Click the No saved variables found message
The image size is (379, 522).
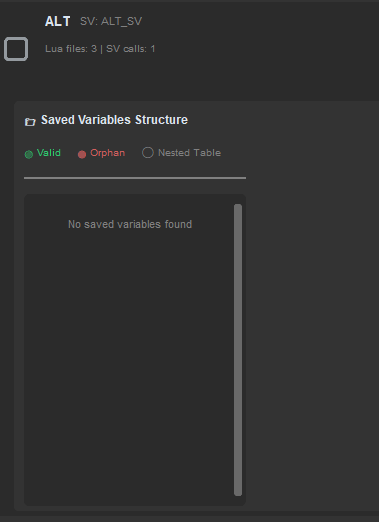(x=130, y=224)
